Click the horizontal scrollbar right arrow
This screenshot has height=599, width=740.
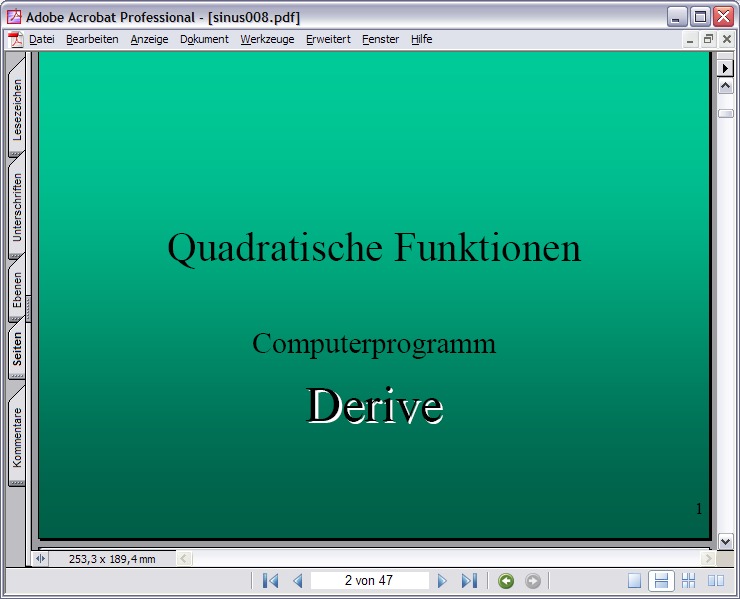[707, 559]
